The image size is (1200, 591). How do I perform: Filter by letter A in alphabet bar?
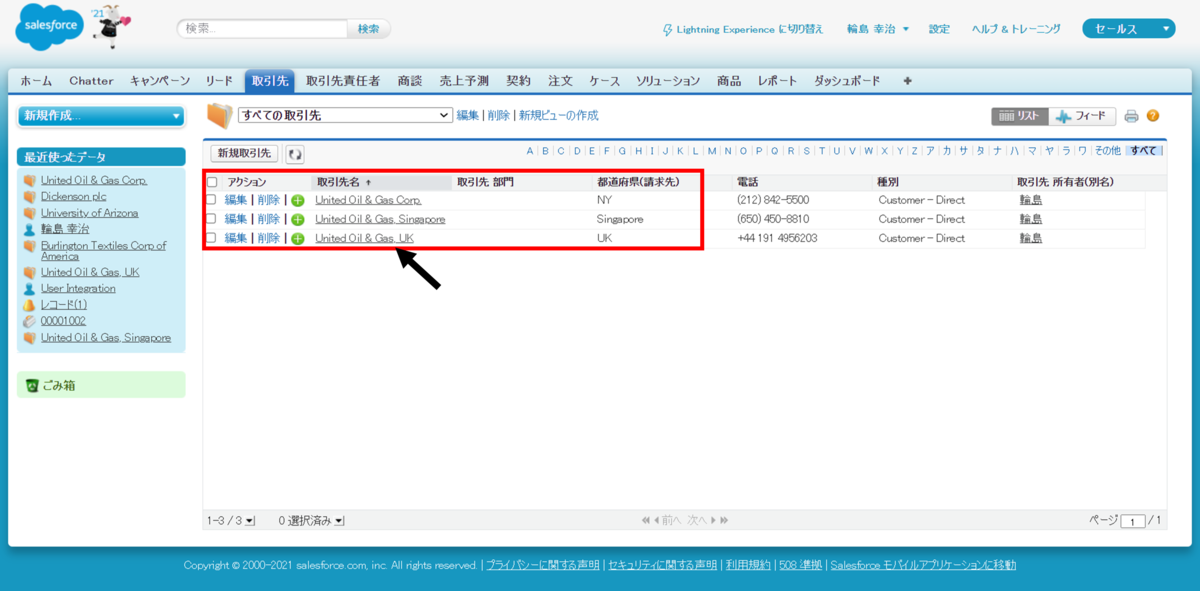click(530, 151)
